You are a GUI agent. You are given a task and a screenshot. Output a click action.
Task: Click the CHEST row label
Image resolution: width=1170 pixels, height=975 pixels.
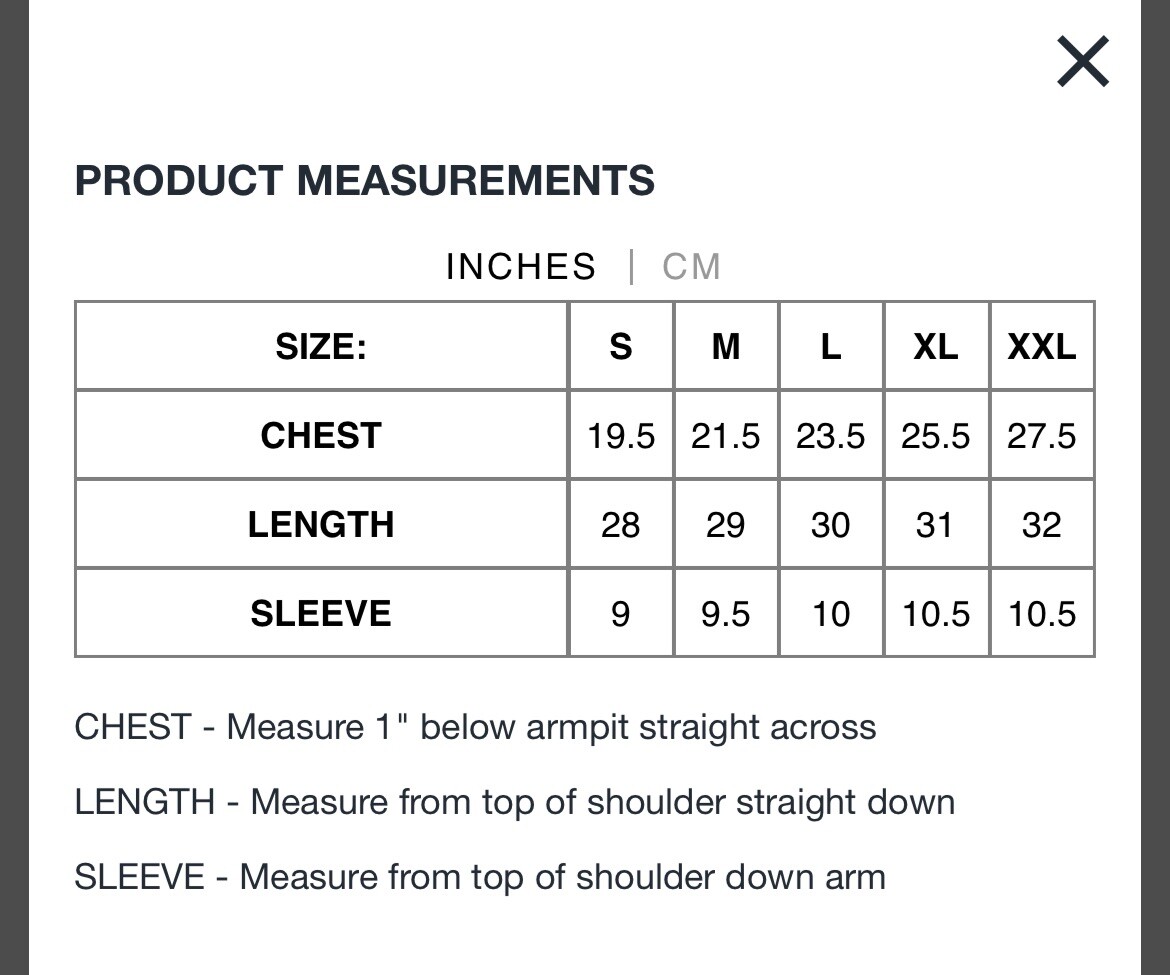point(321,436)
